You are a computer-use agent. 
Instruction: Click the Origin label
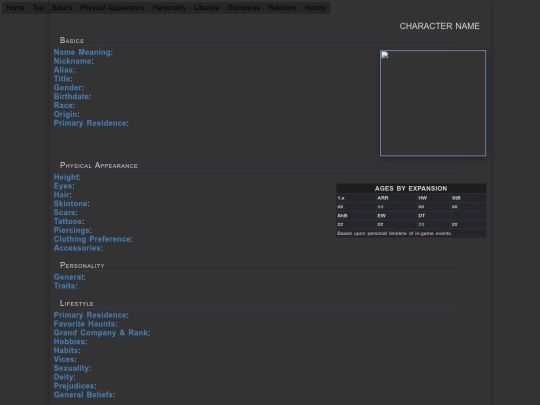[65, 114]
